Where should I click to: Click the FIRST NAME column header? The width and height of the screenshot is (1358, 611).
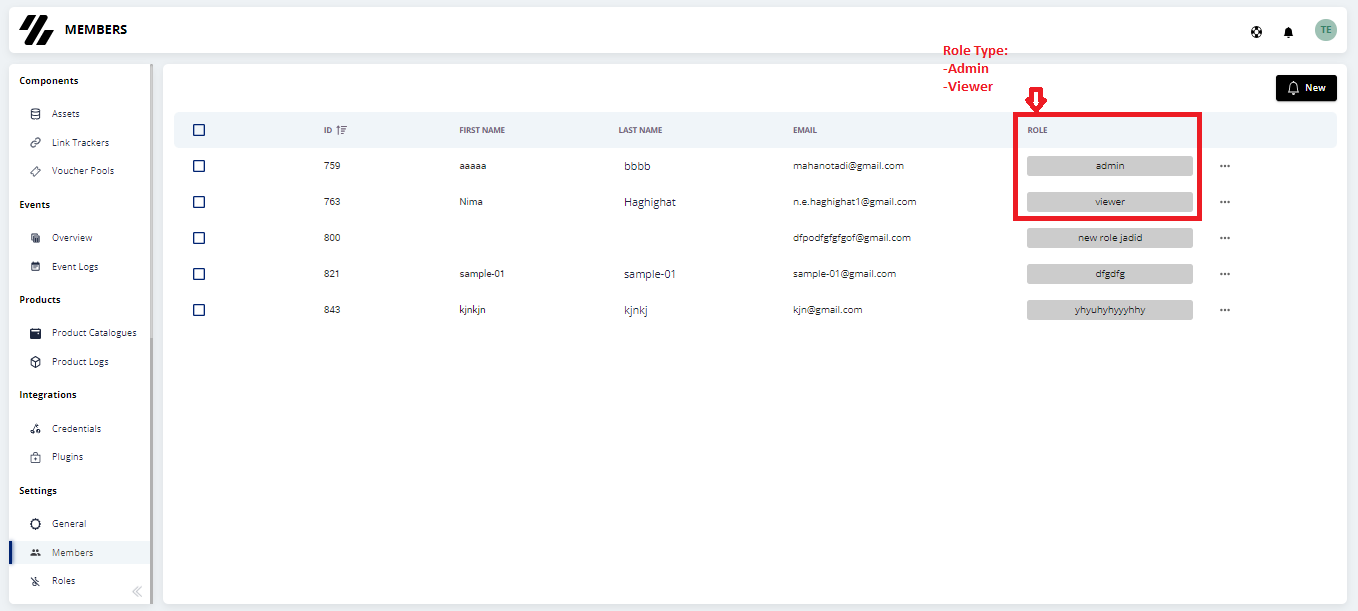(x=482, y=130)
